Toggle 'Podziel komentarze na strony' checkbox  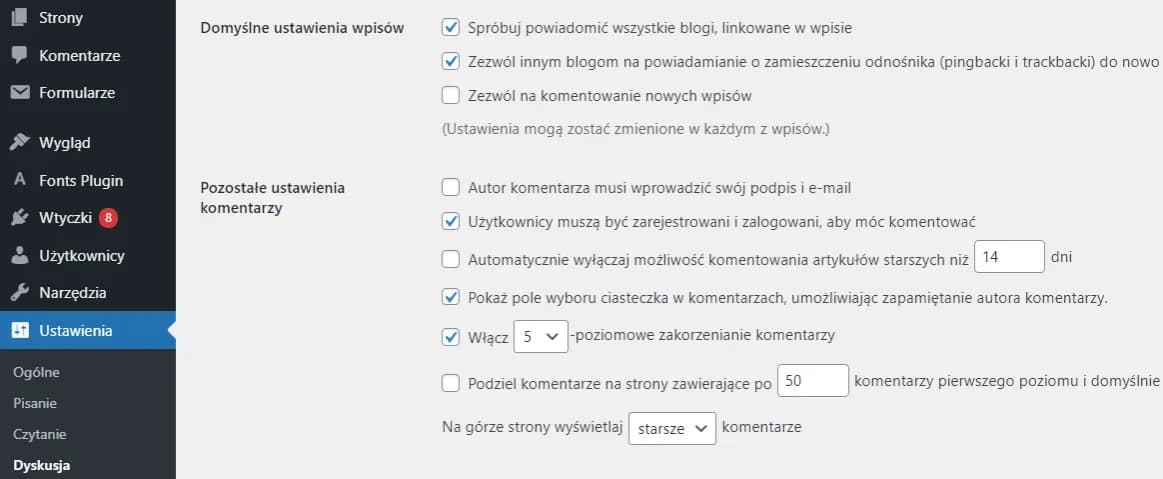tap(450, 382)
